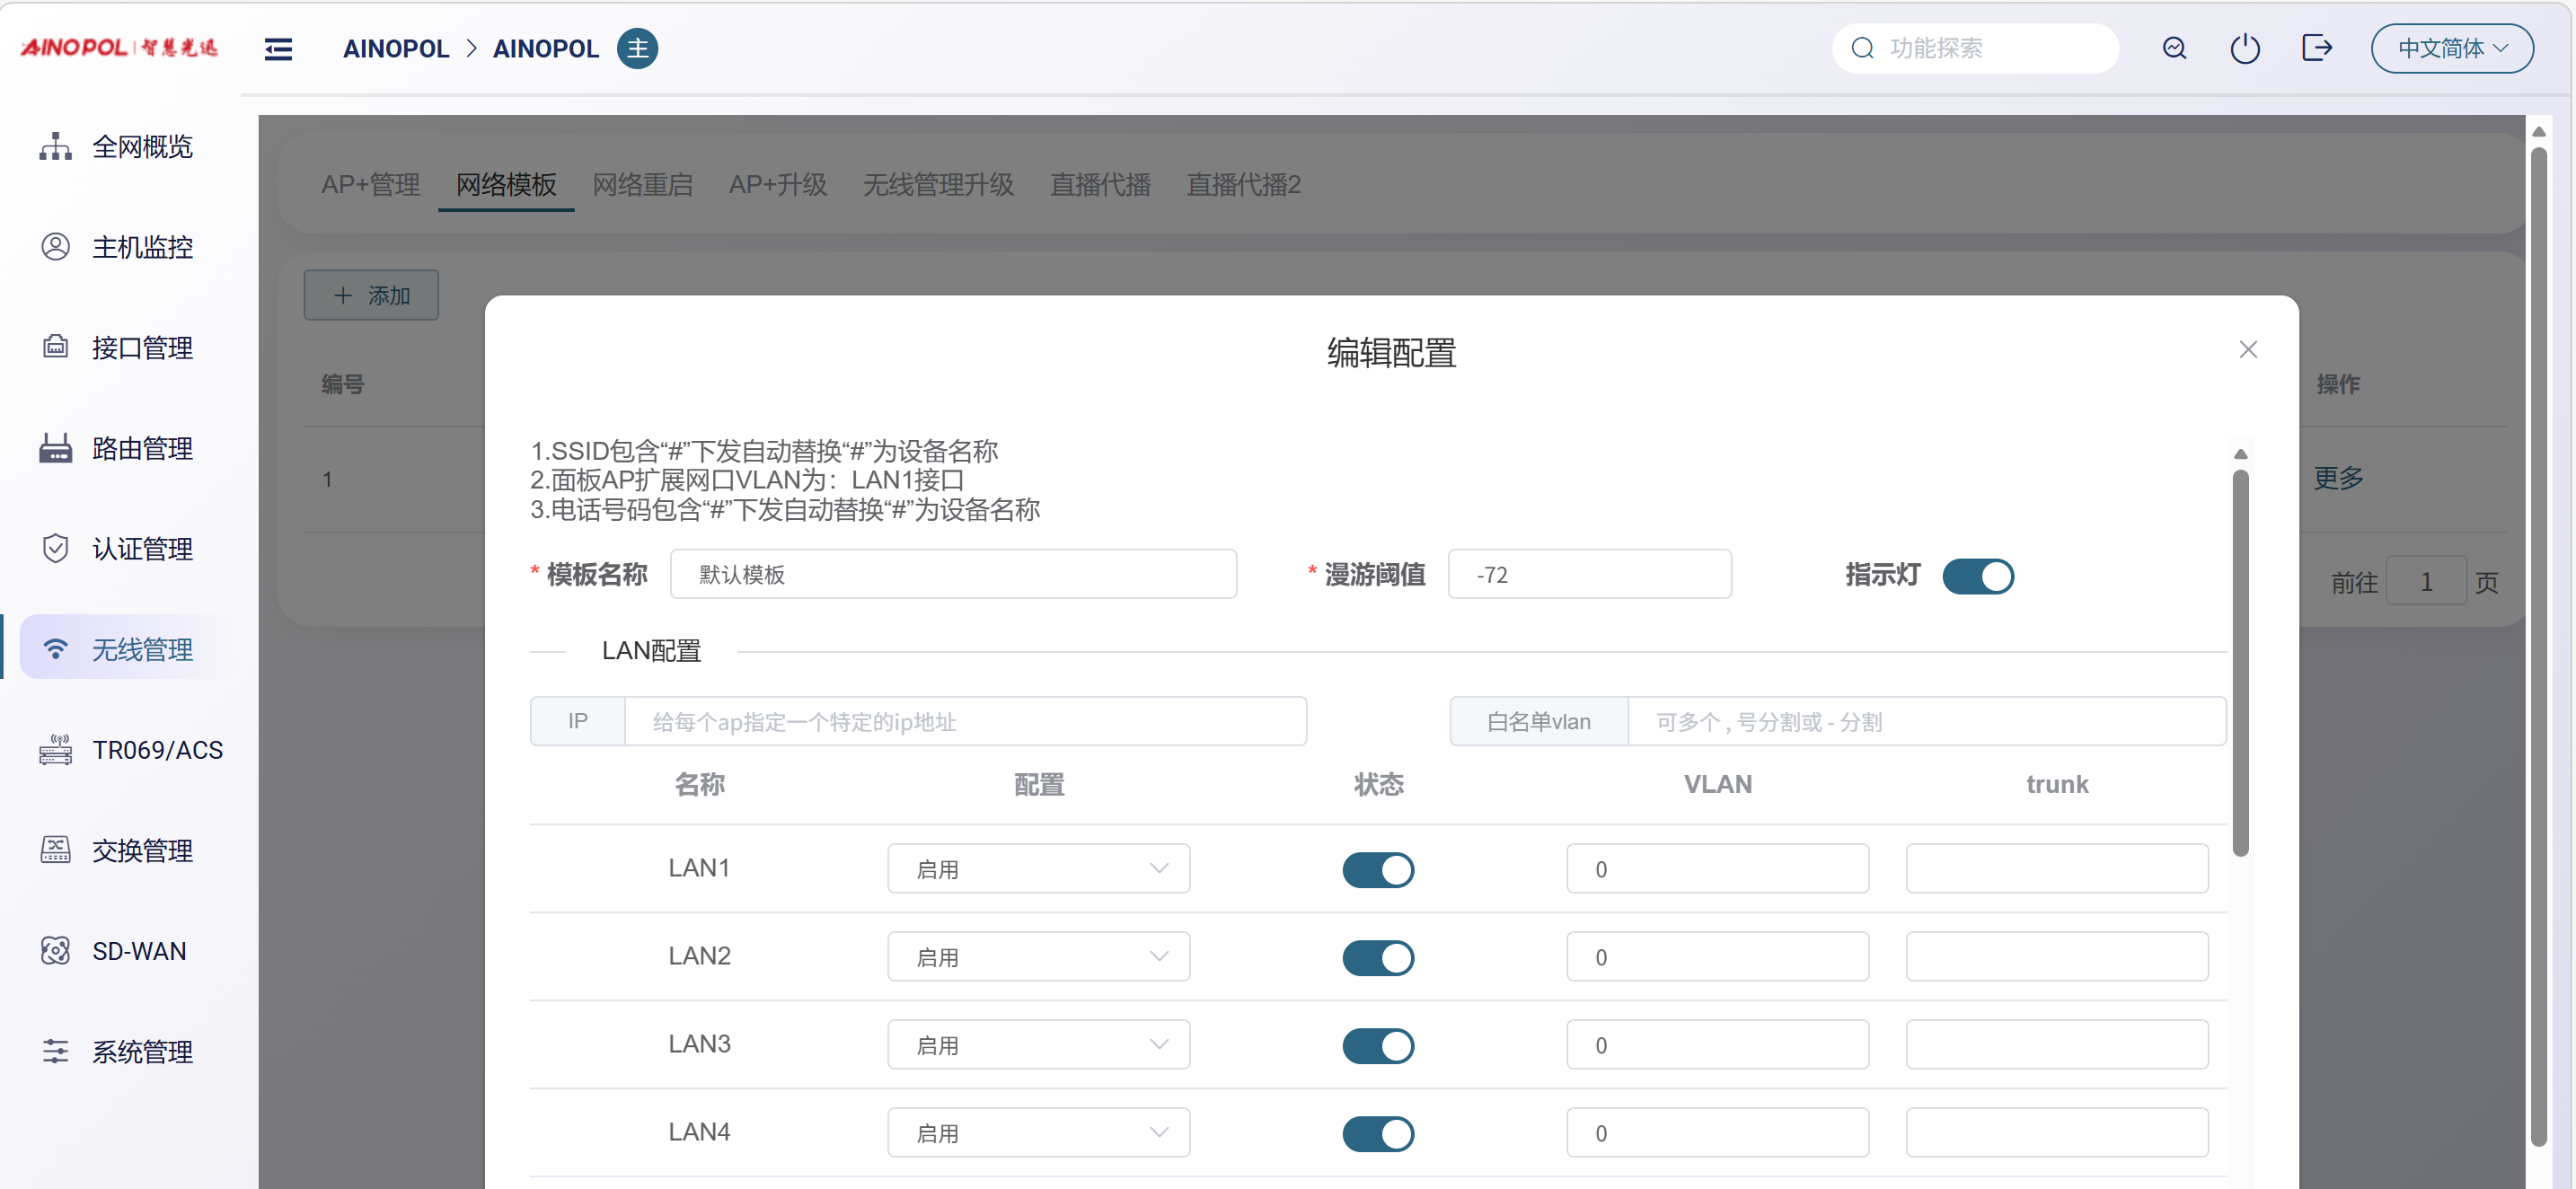Image resolution: width=2576 pixels, height=1189 pixels.
Task: Switch to the AP+升级 tab
Action: tap(777, 185)
